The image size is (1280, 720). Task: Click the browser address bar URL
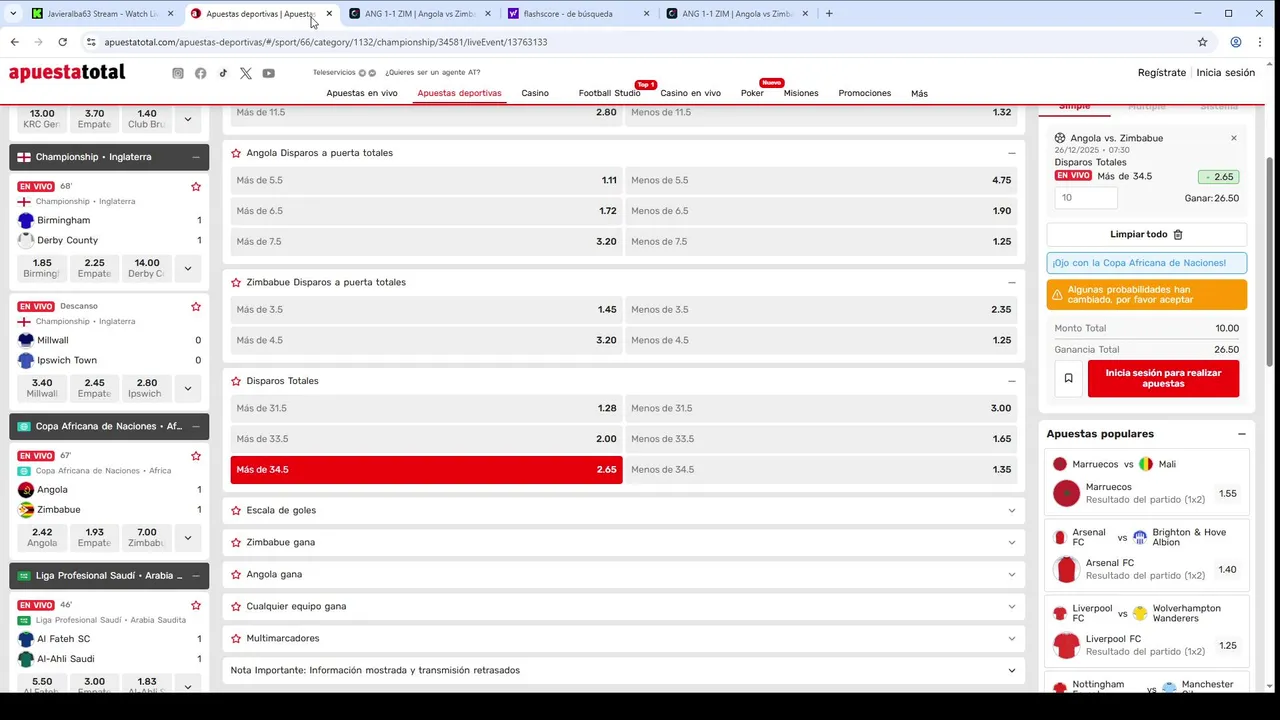(x=326, y=42)
